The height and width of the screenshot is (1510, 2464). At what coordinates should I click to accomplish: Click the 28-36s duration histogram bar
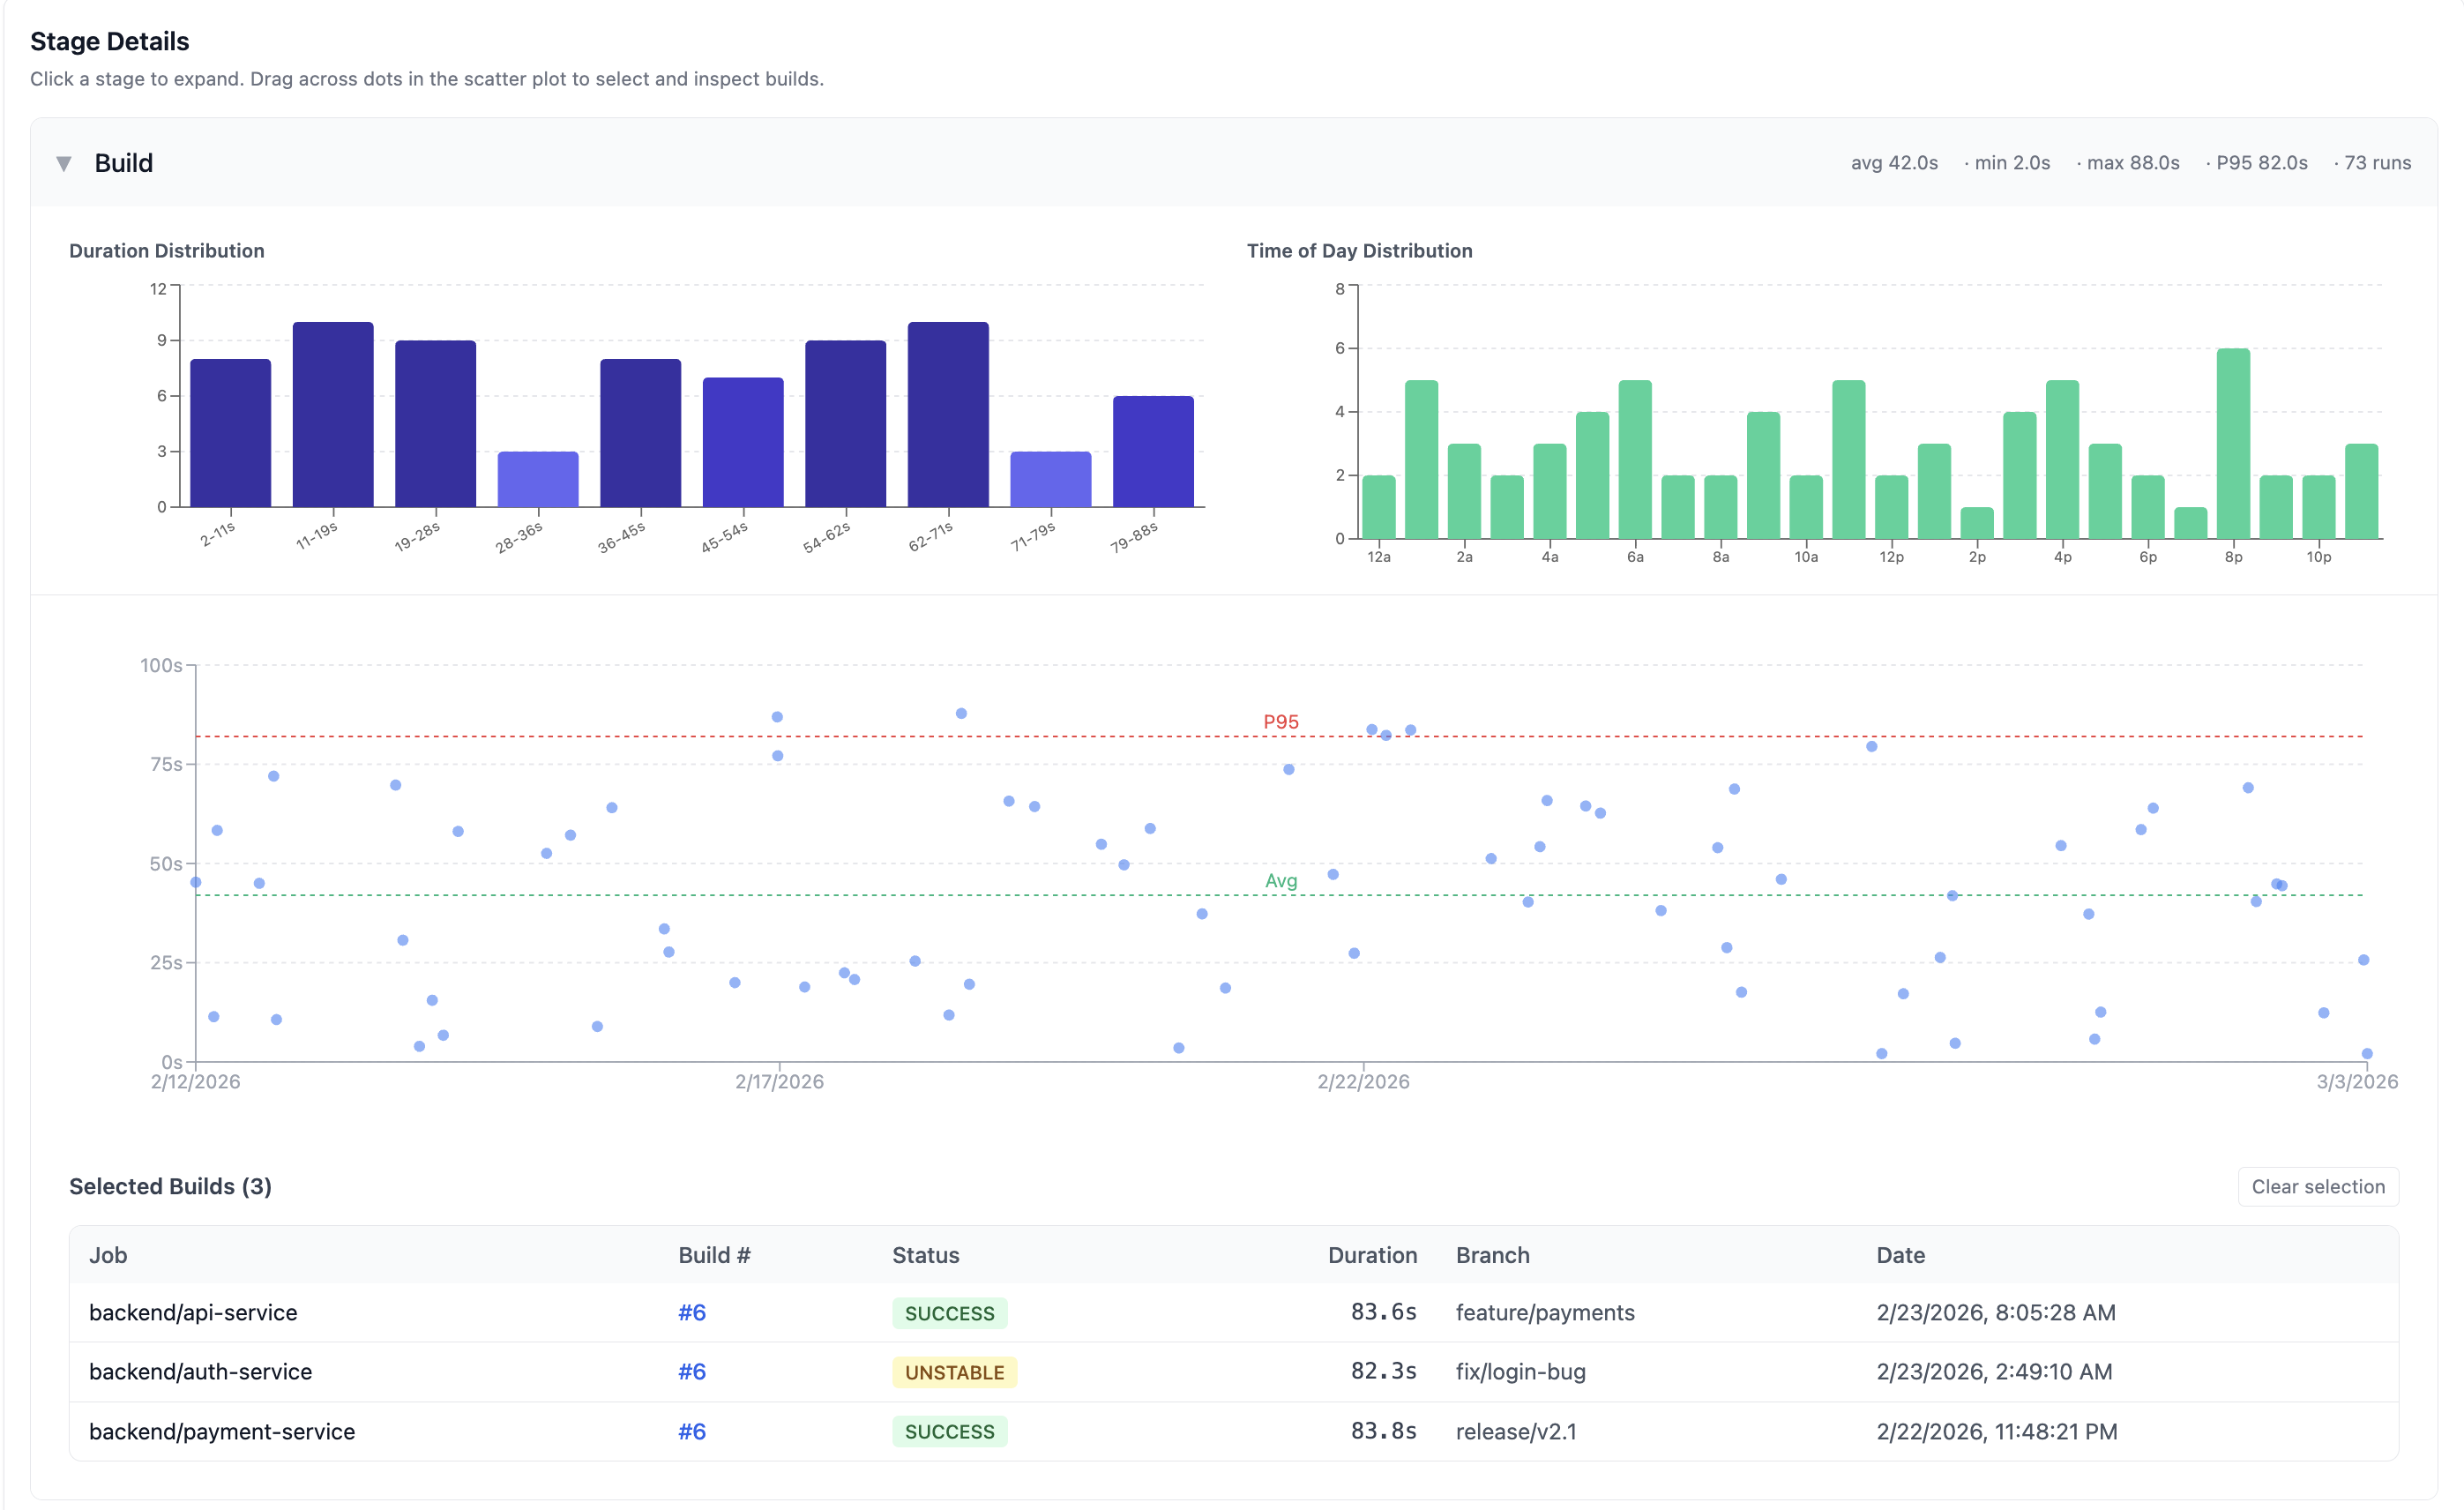tap(538, 480)
